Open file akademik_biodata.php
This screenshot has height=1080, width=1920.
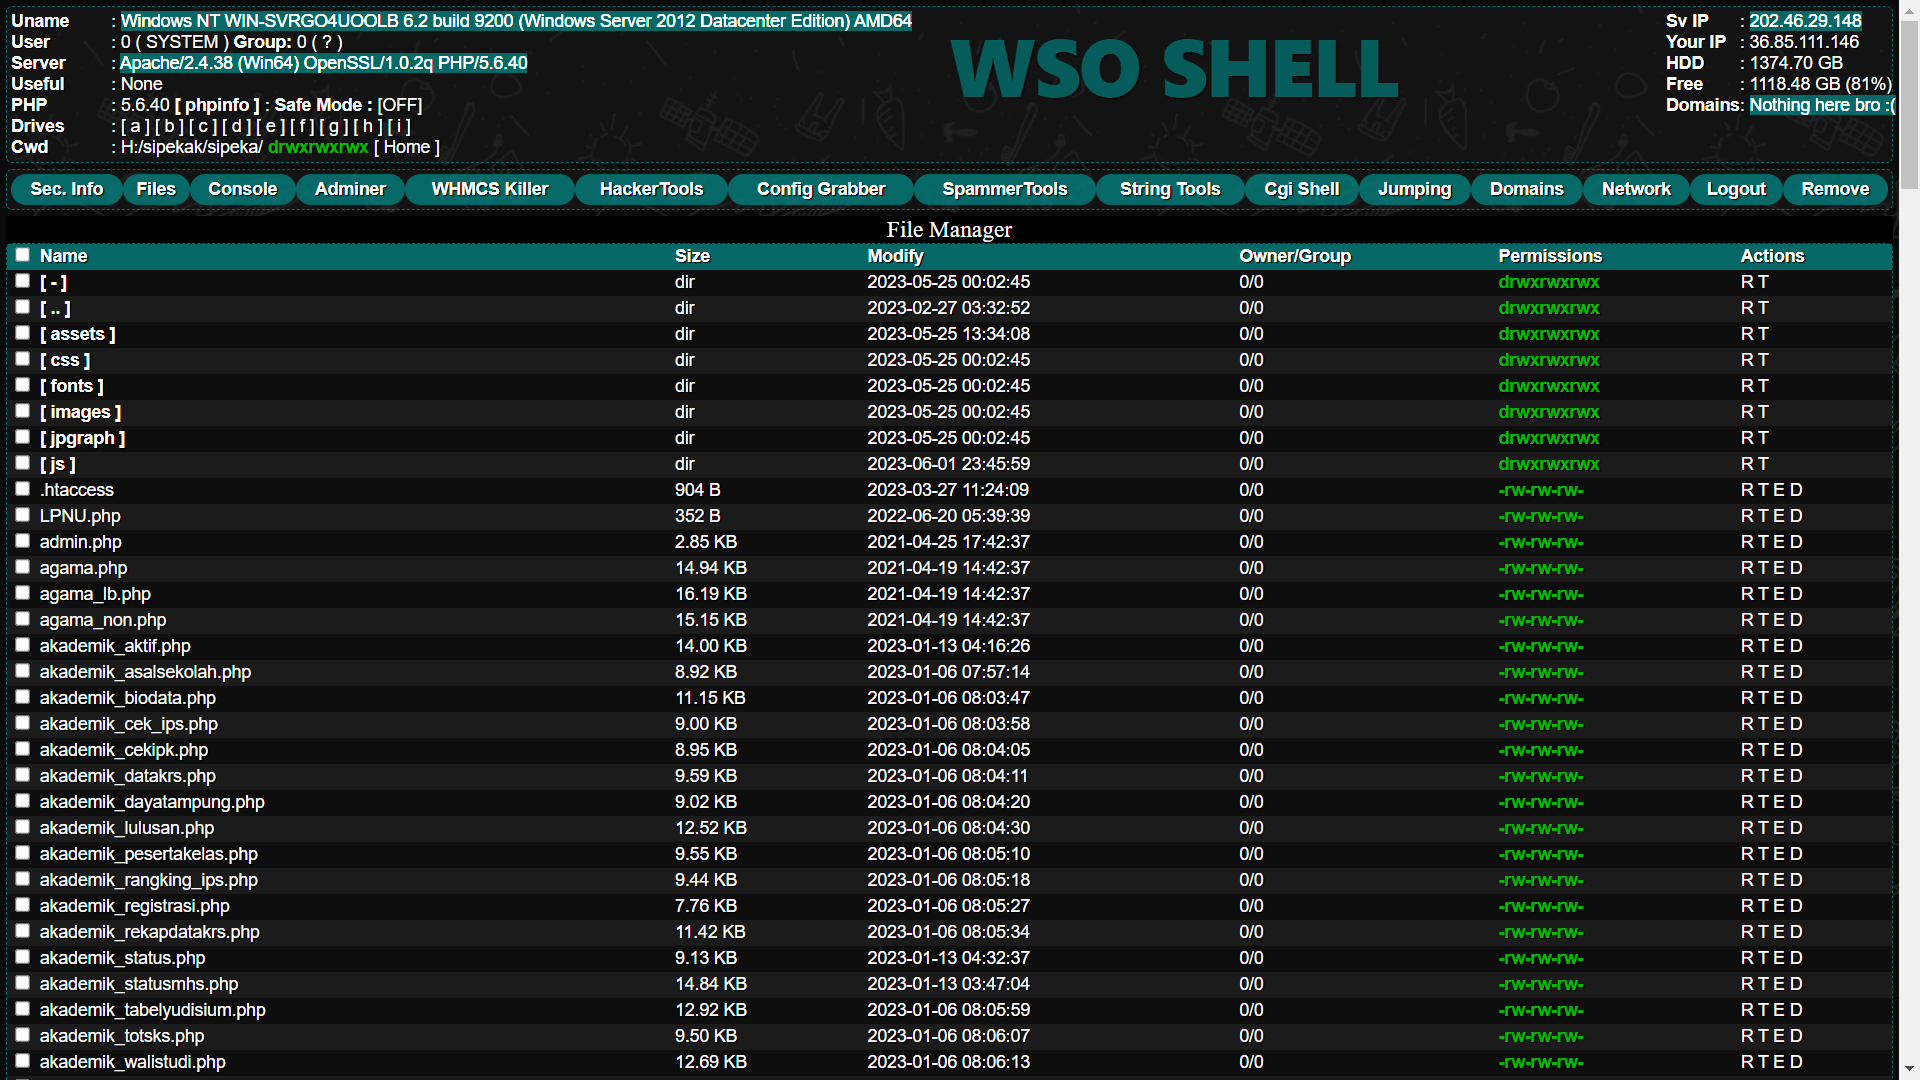pos(128,698)
